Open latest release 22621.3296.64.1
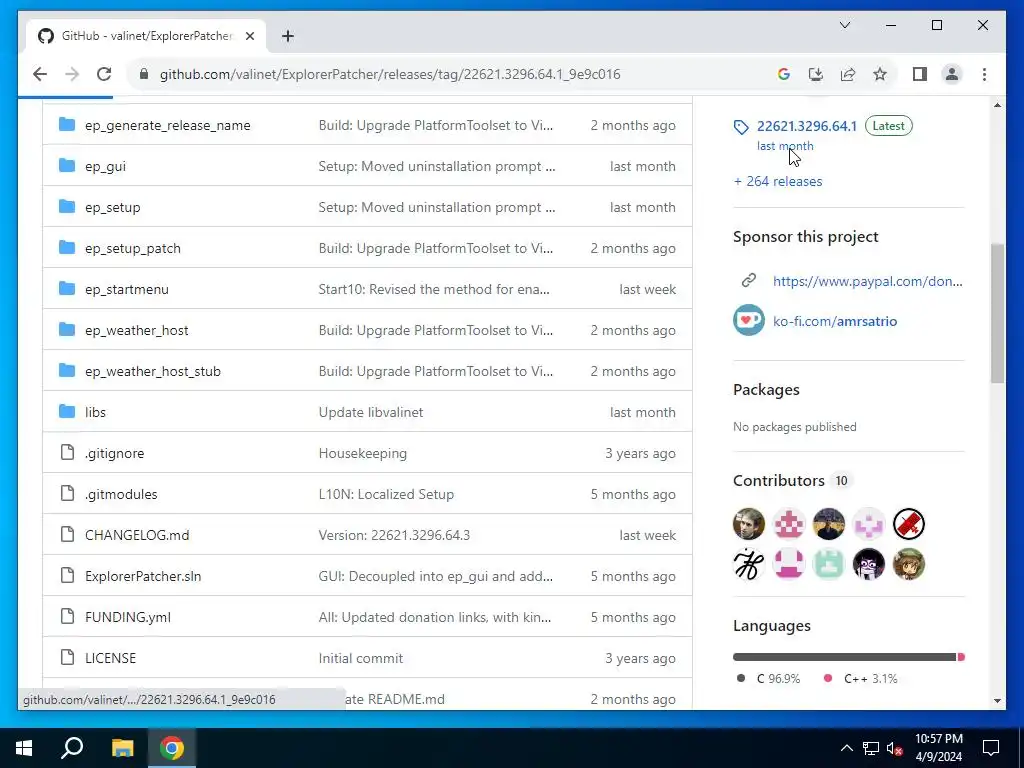The image size is (1024, 768). (x=807, y=126)
